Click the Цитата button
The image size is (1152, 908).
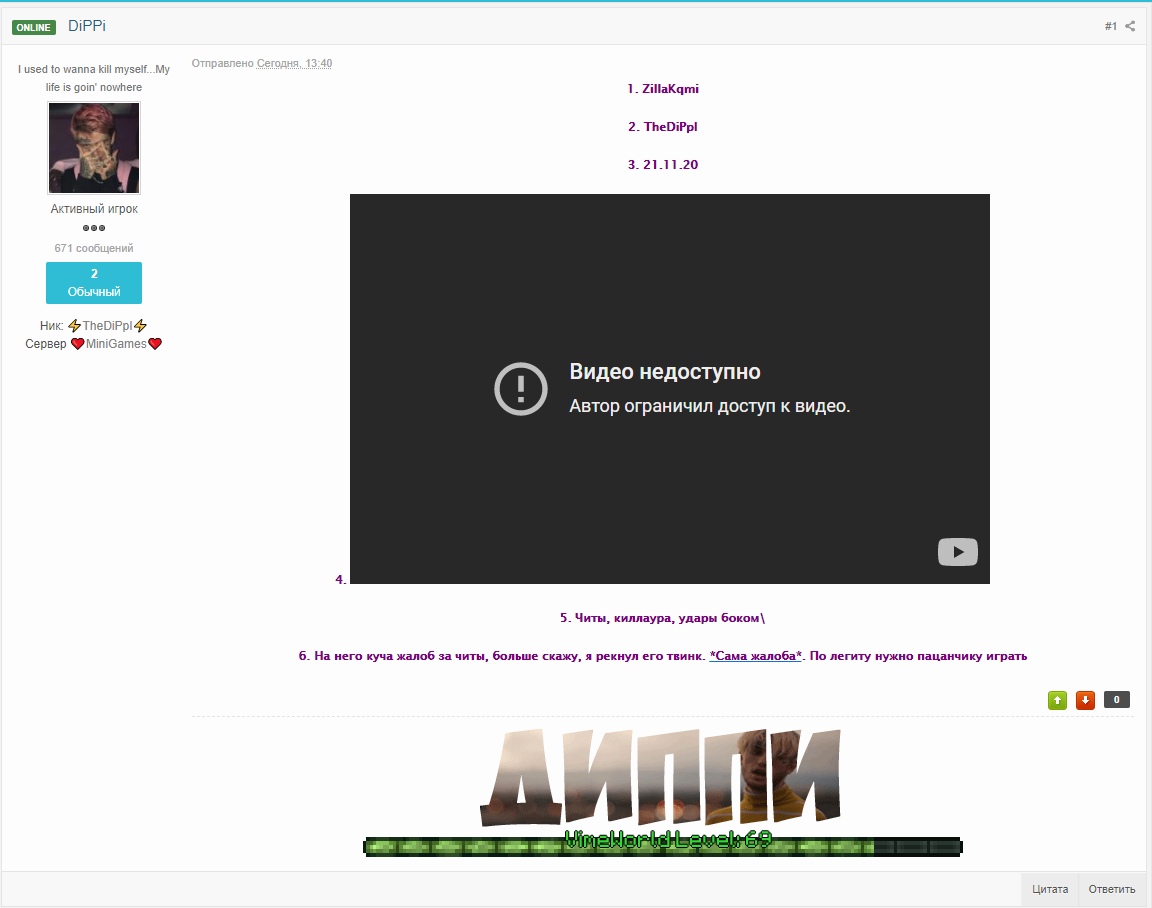[1050, 889]
